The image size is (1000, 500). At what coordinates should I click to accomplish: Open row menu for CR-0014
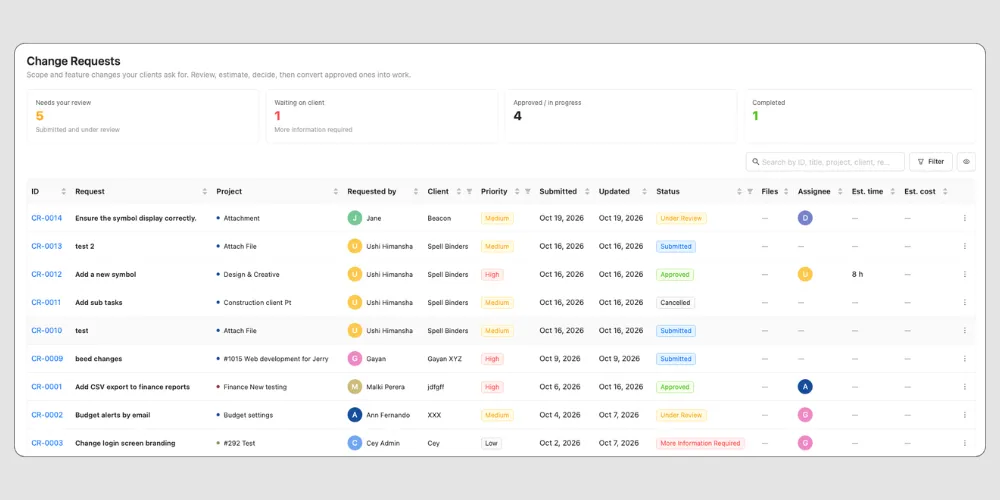point(964,218)
